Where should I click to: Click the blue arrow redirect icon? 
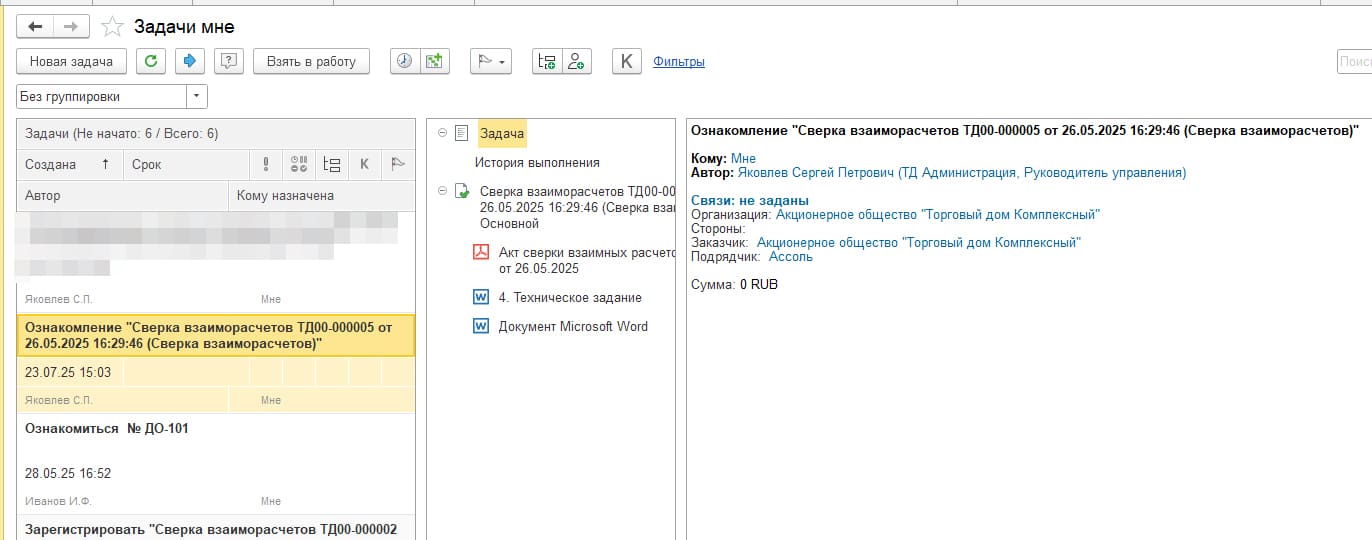click(189, 61)
